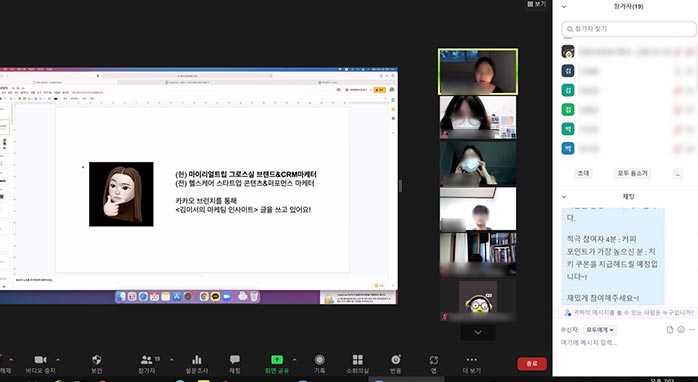The width and height of the screenshot is (698, 382).
Task: Click the first participant cartoon avatar in list
Action: click(x=568, y=52)
